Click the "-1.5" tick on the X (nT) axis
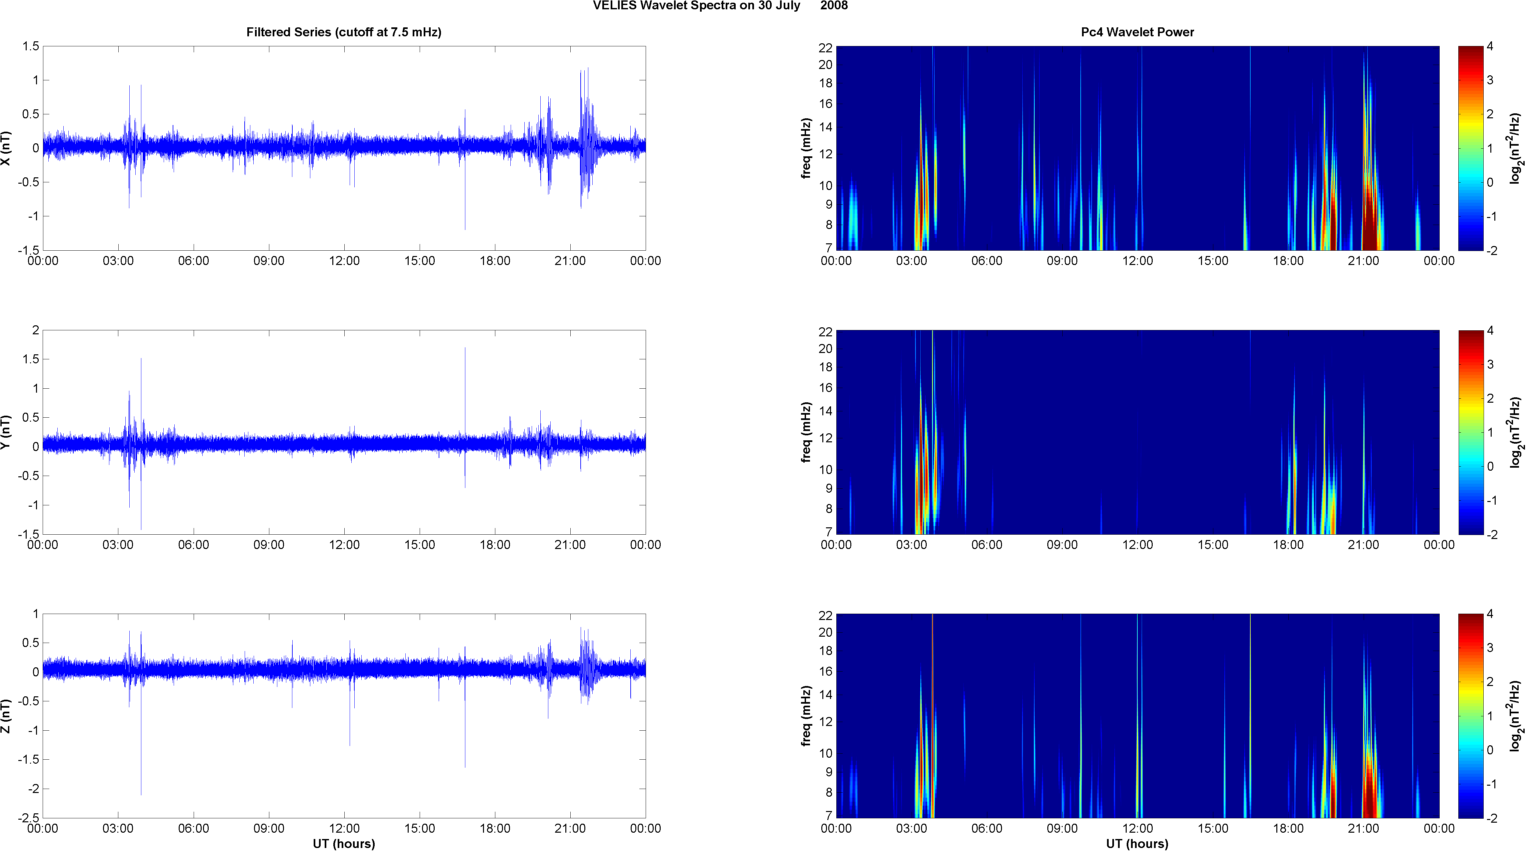This screenshot has width=1526, height=851. [x=27, y=251]
